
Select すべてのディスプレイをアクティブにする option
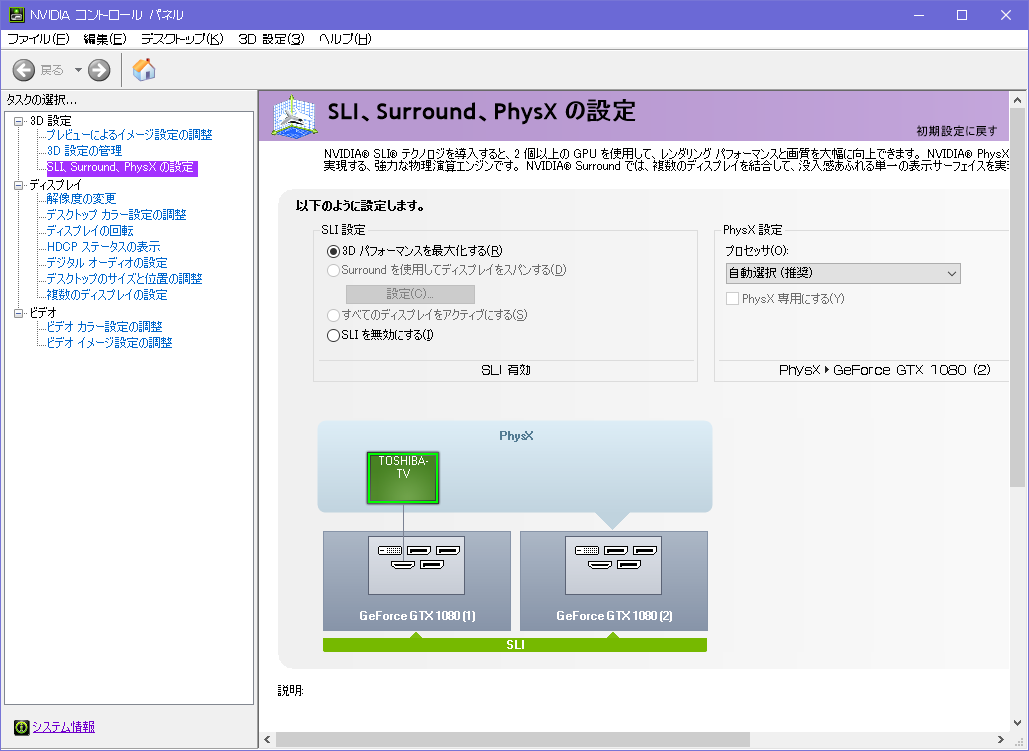tap(333, 315)
